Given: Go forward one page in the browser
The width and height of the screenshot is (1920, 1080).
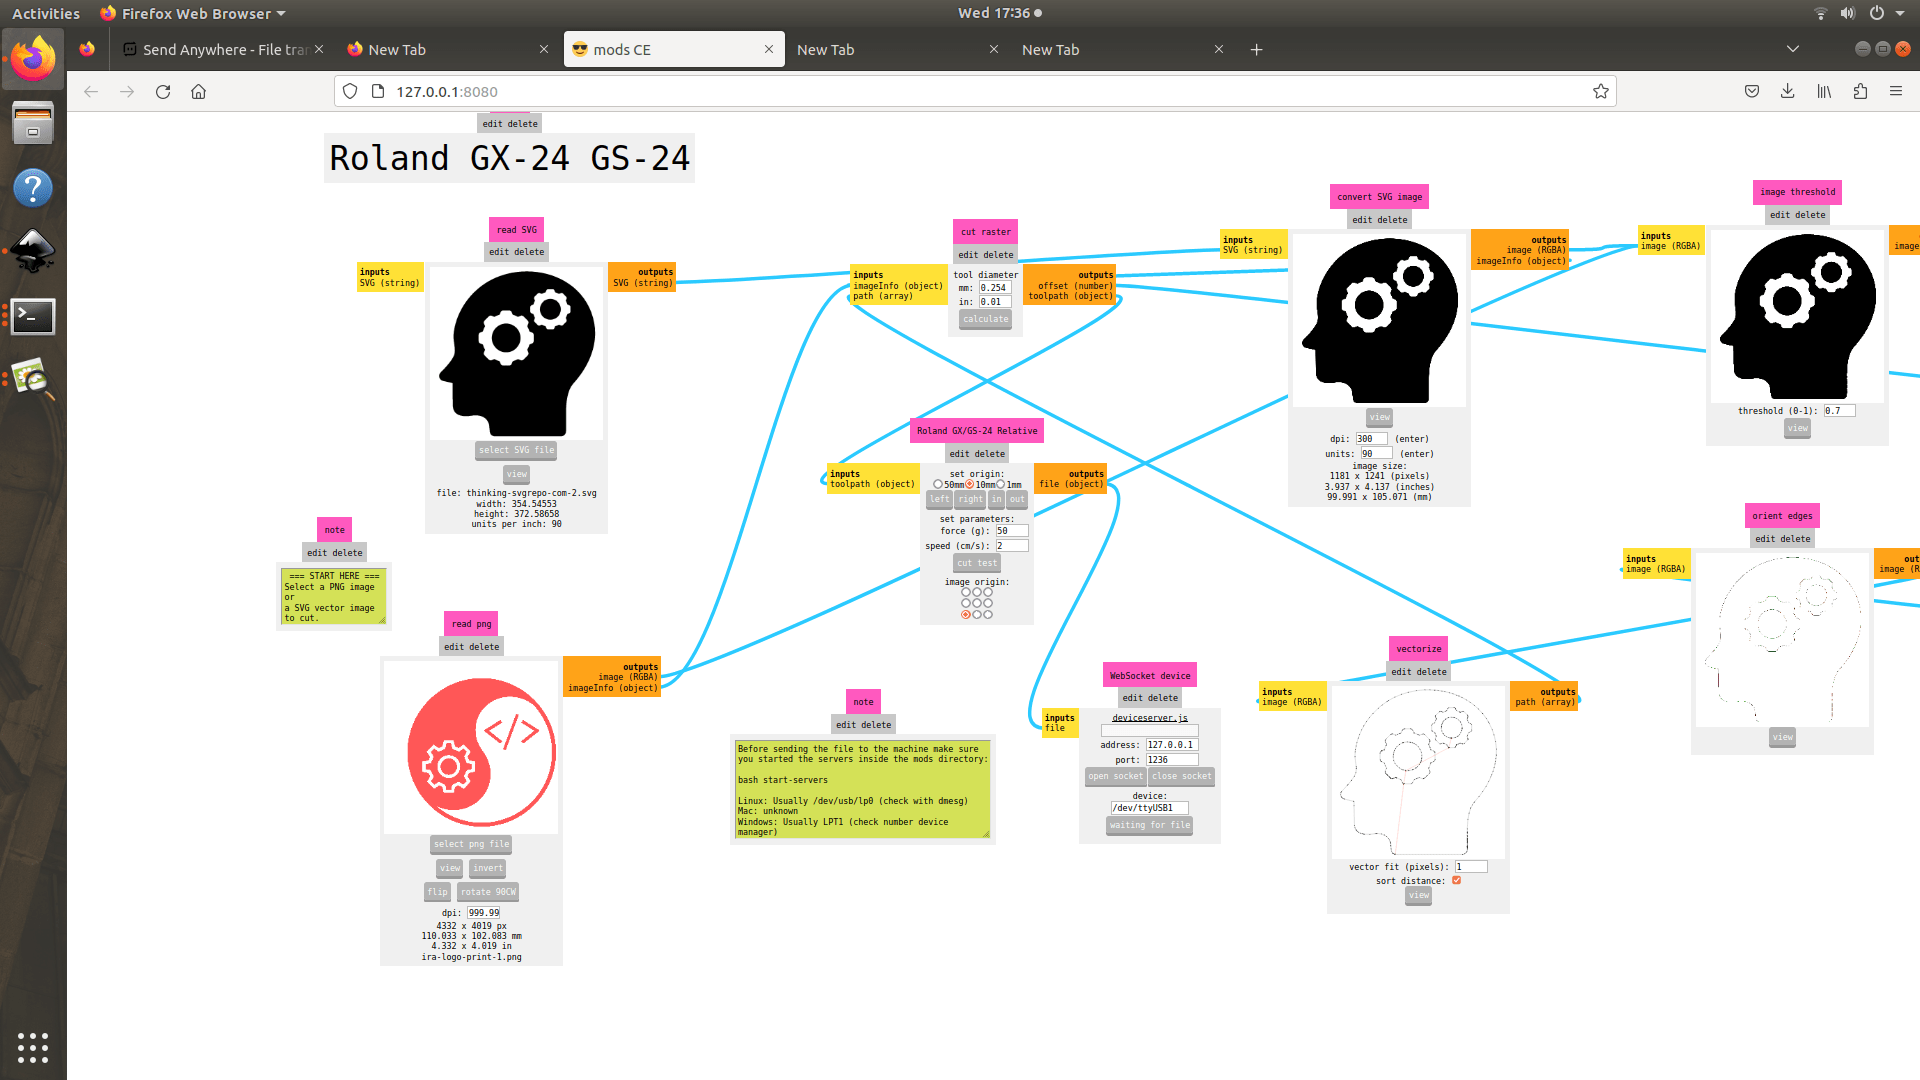Looking at the screenshot, I should 127,91.
